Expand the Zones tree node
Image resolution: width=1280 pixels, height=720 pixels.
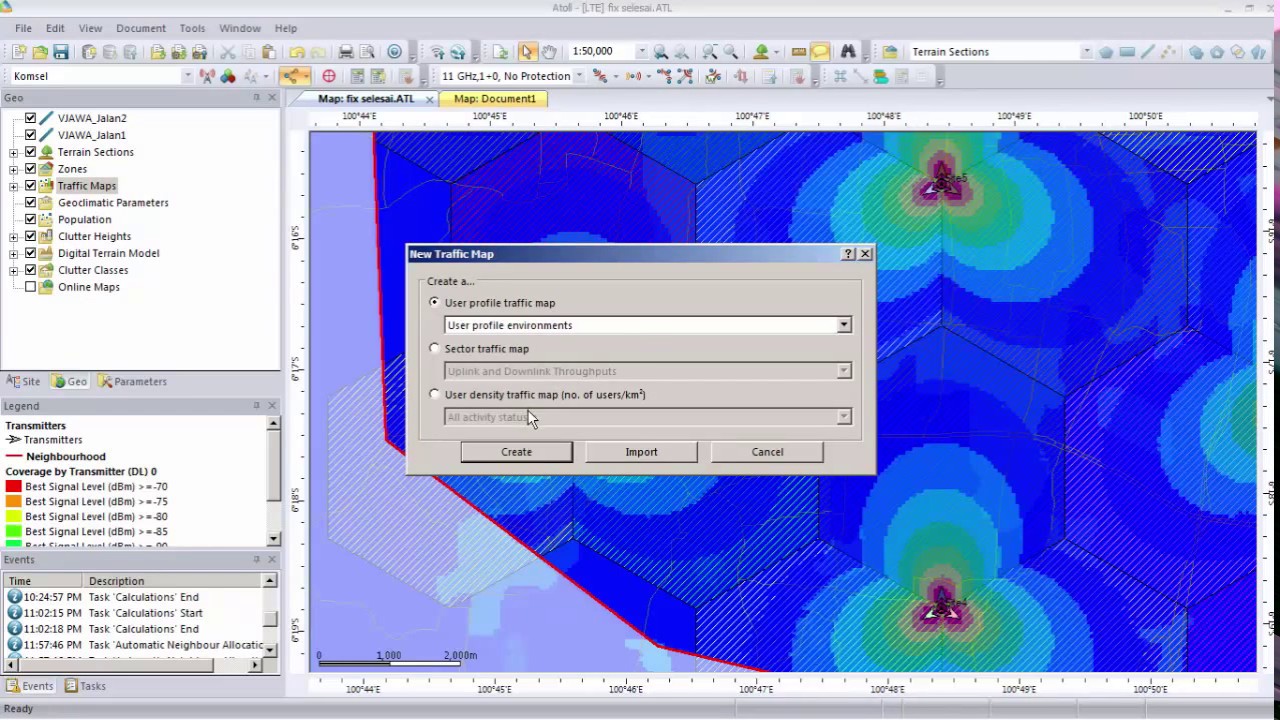tap(13, 169)
